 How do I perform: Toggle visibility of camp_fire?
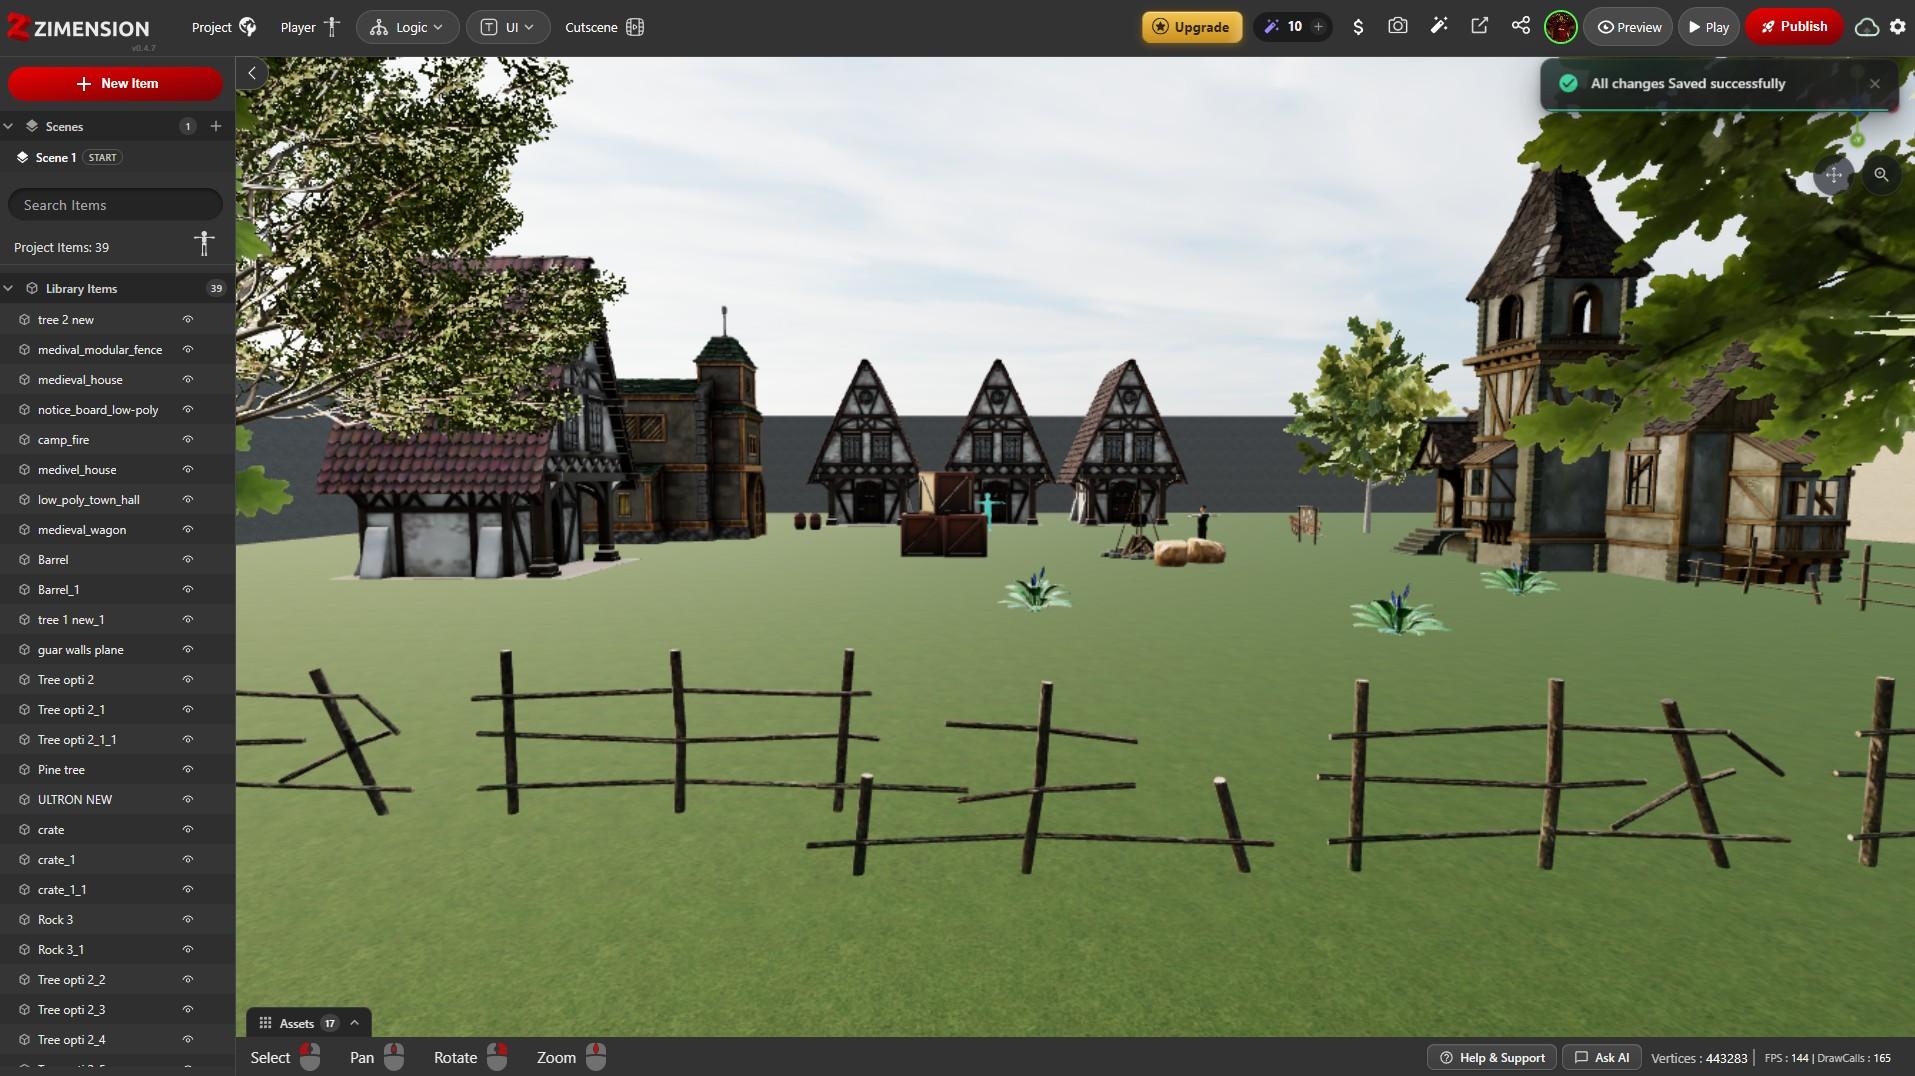pyautogui.click(x=187, y=440)
